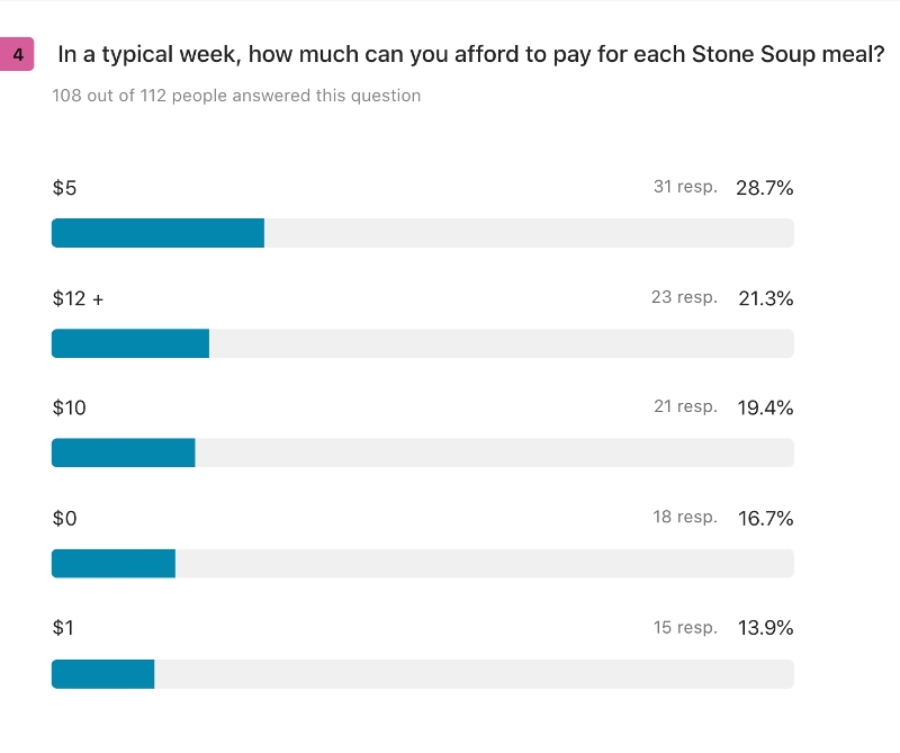
Task: Click the 23 resp. count
Action: coord(684,297)
